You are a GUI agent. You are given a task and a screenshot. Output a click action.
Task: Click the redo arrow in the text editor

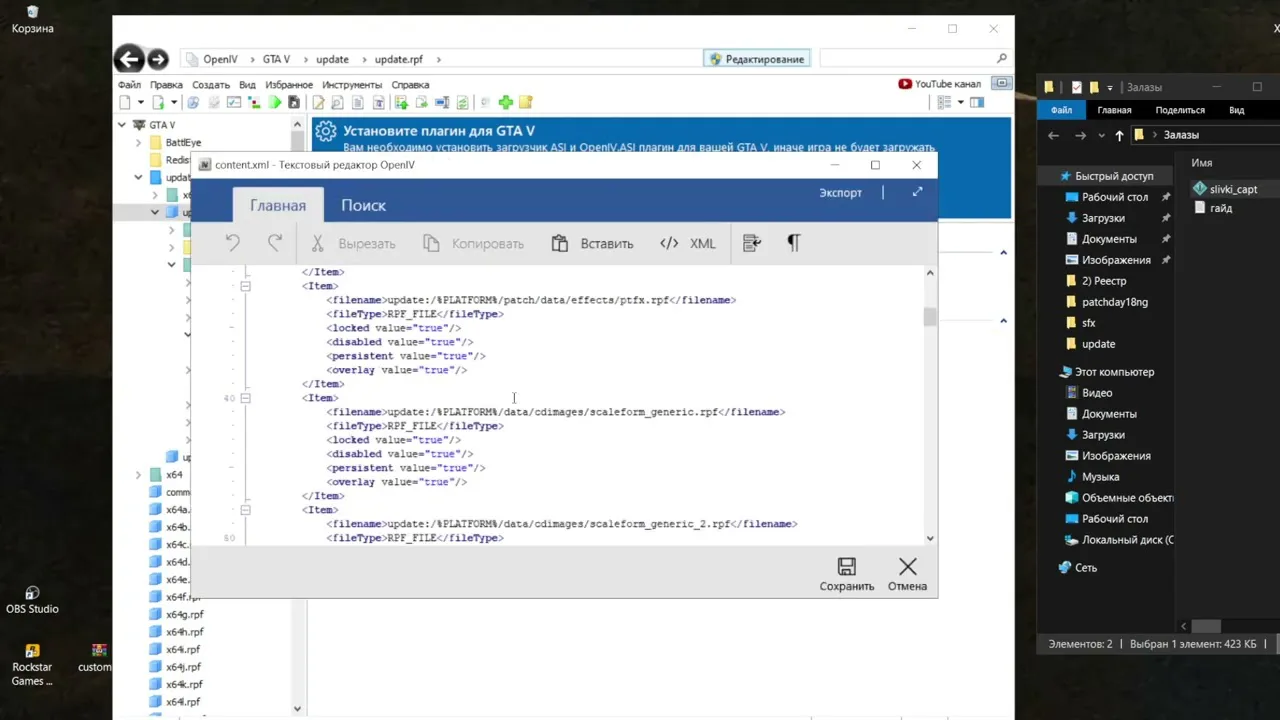275,243
